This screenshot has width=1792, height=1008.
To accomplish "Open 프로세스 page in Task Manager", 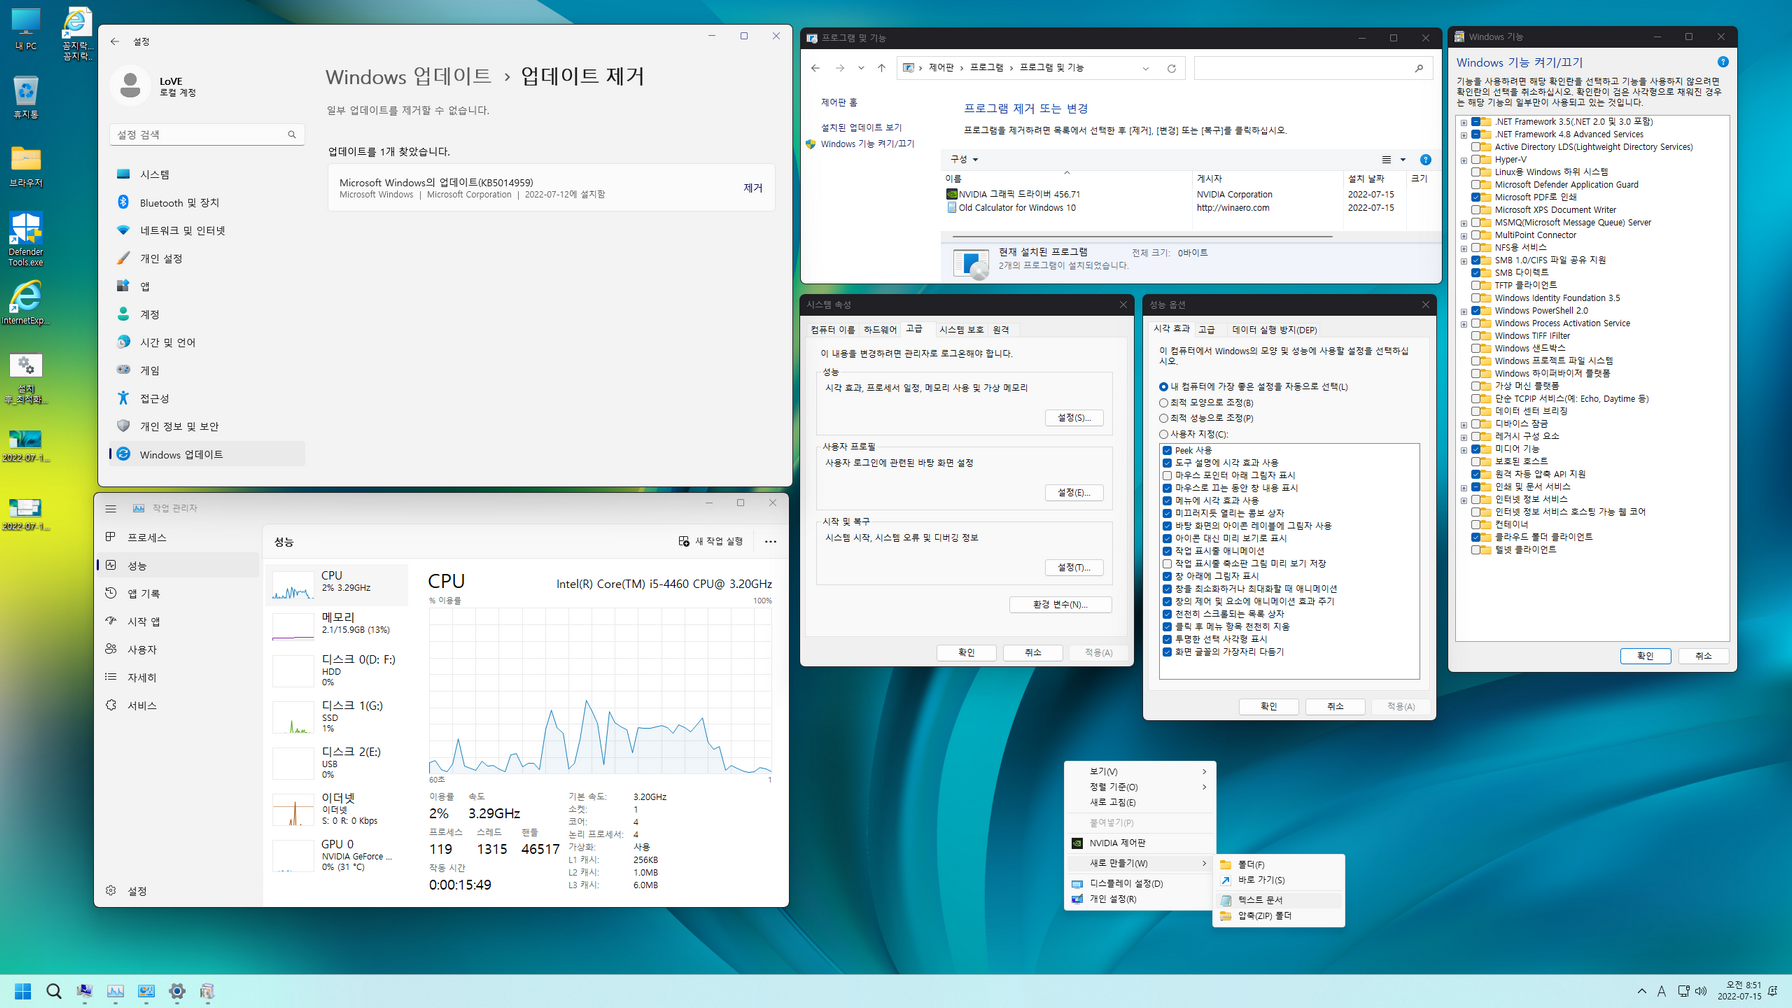I will [x=180, y=537].
